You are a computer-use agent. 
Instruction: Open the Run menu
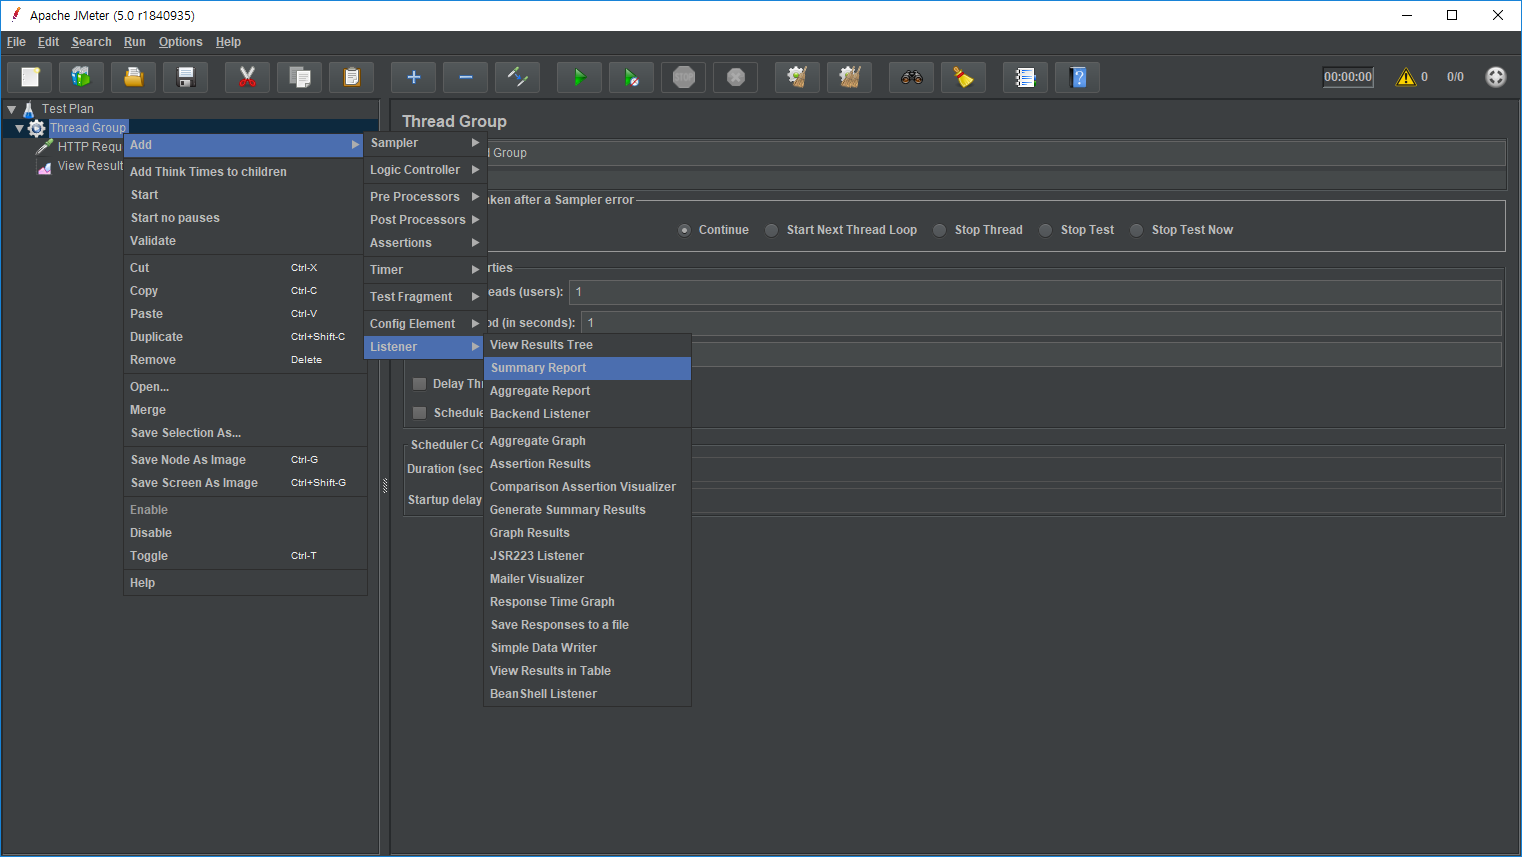135,42
